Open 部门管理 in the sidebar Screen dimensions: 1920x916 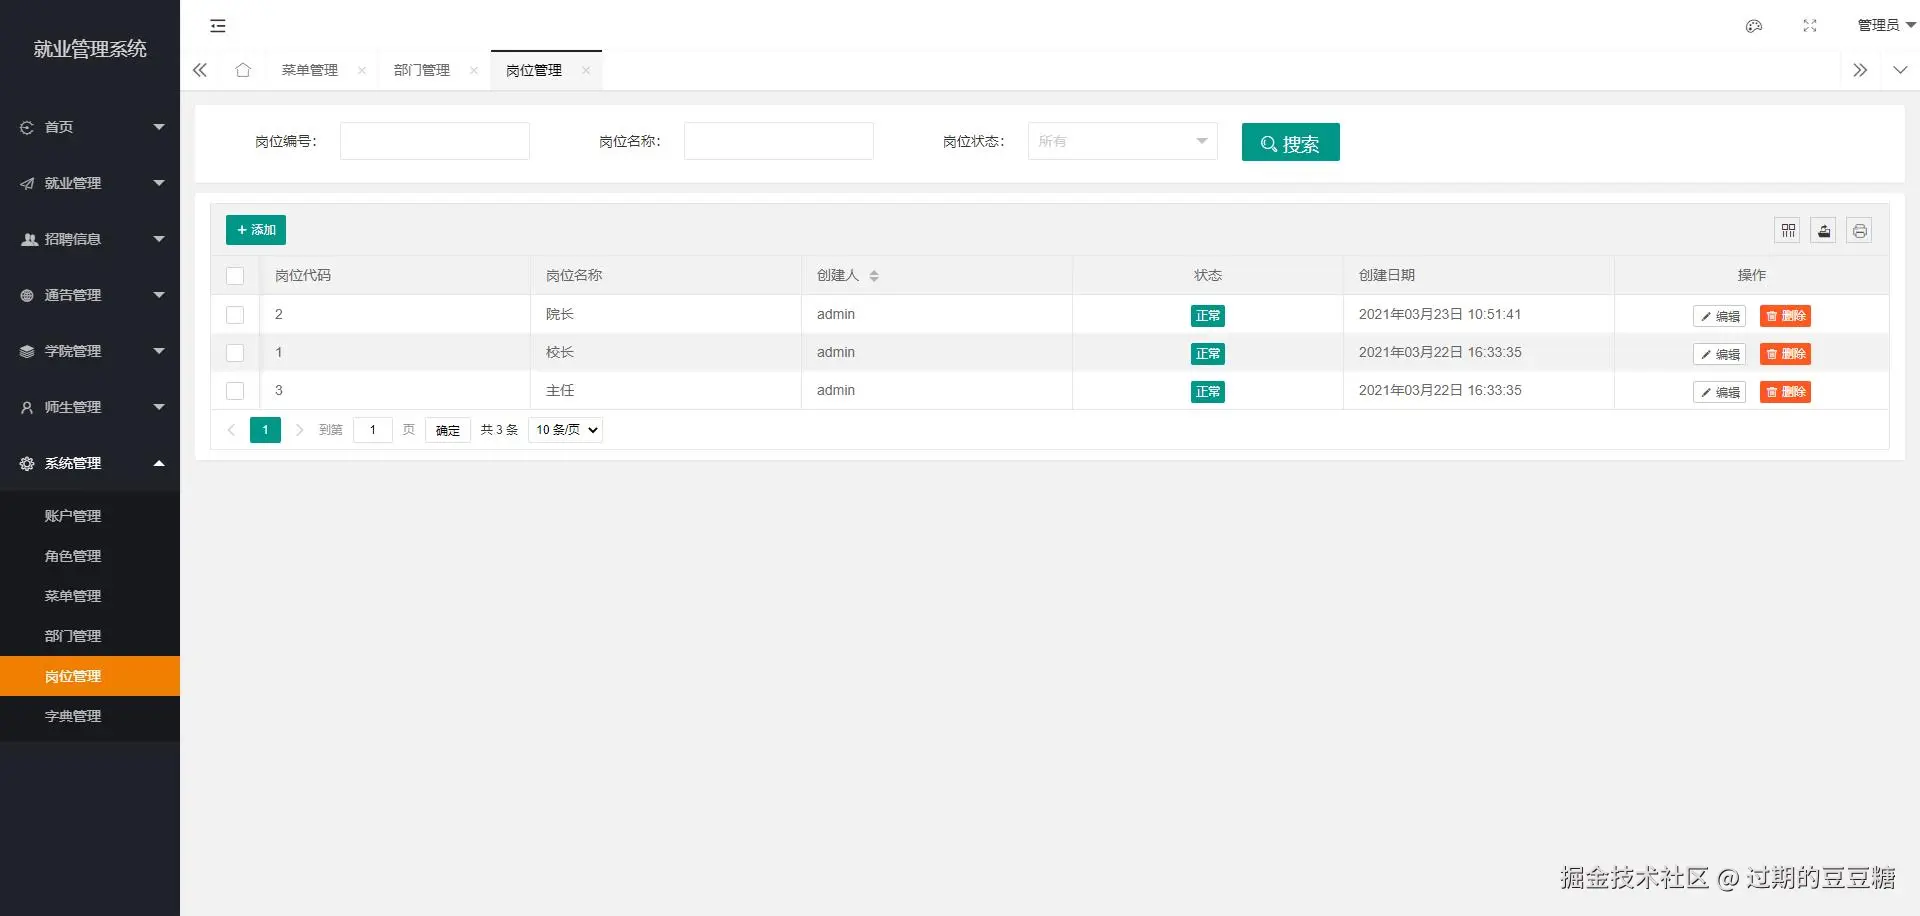90,636
